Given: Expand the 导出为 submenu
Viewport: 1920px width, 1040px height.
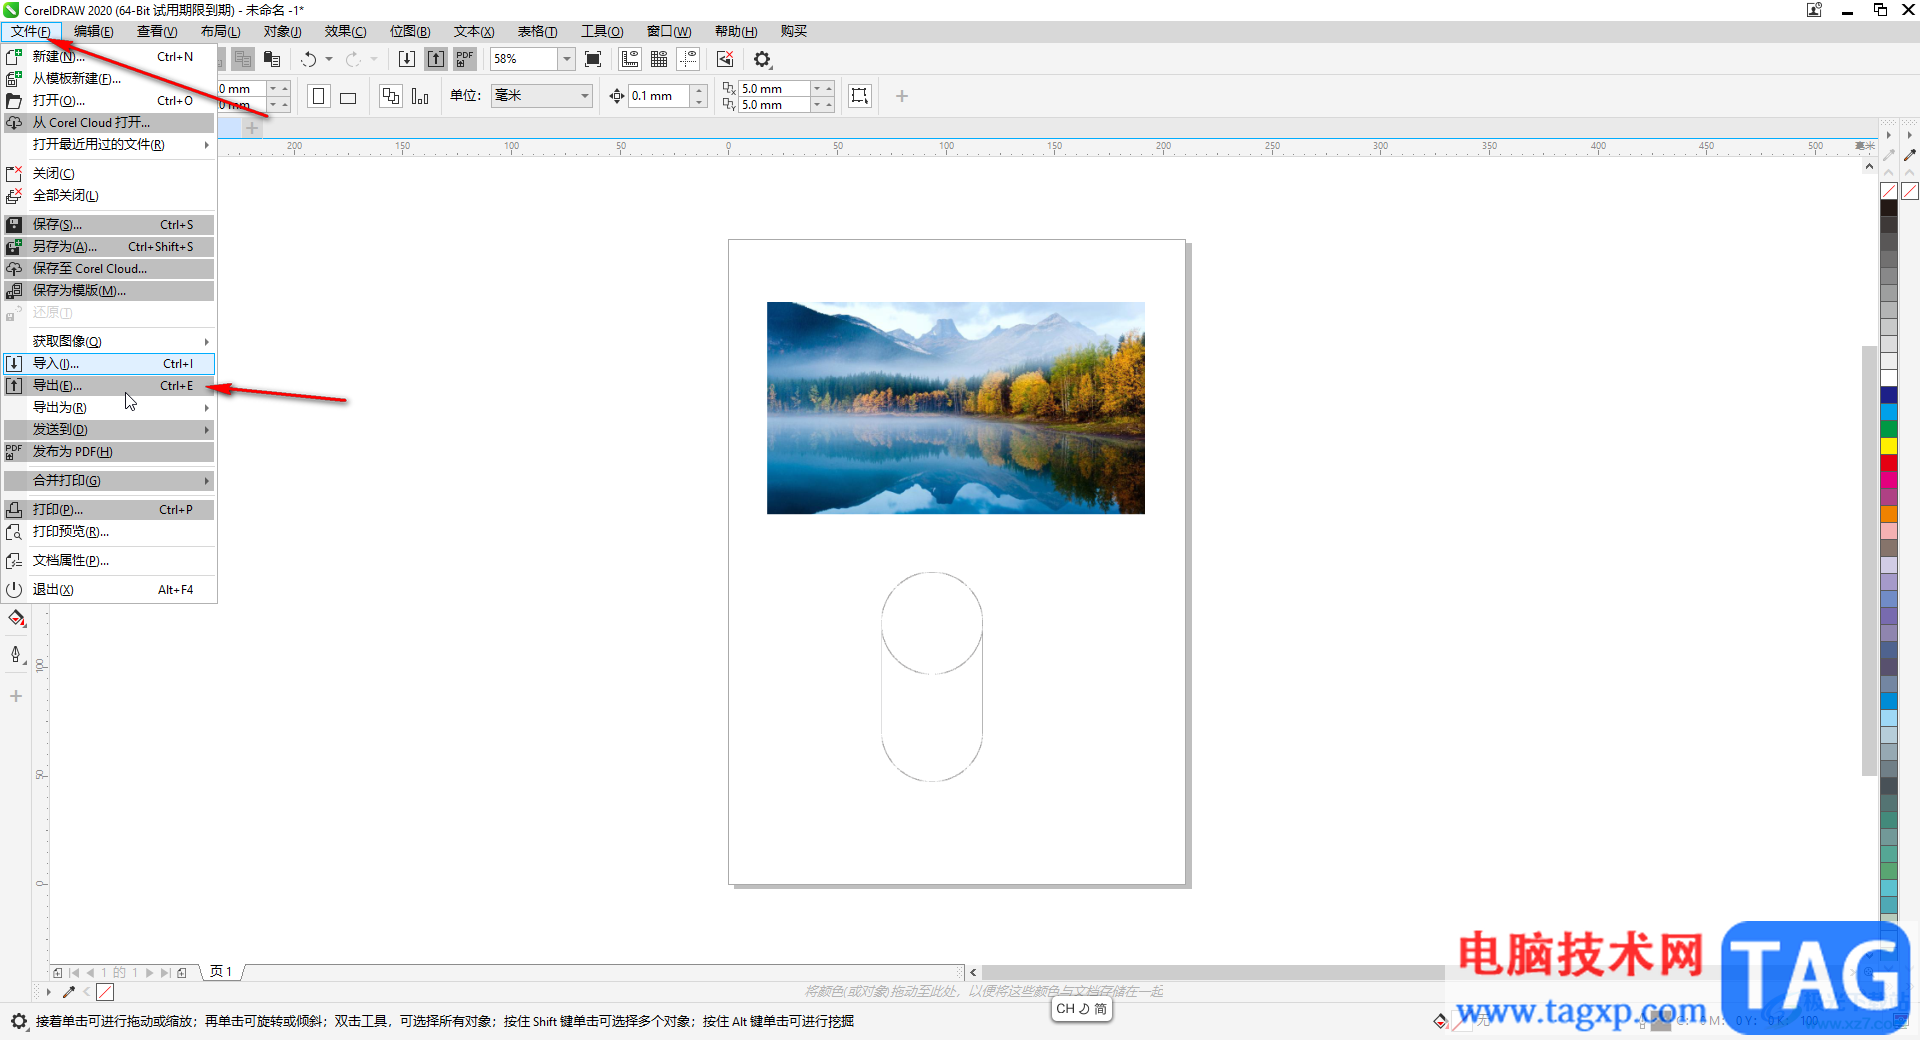Looking at the screenshot, I should tap(109, 408).
